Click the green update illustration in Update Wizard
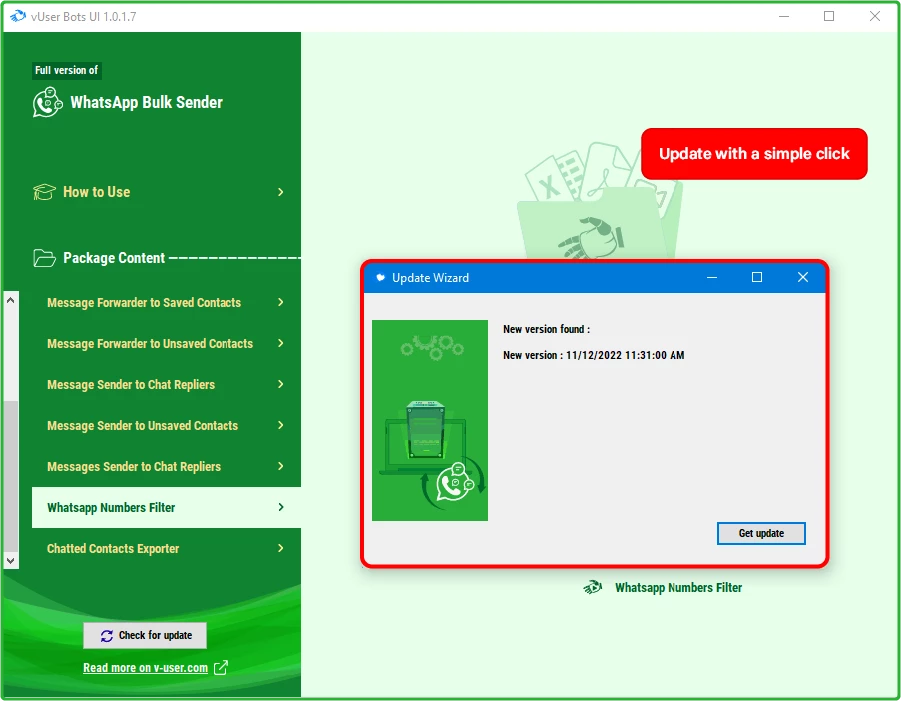Image resolution: width=901 pixels, height=701 pixels. pos(430,420)
